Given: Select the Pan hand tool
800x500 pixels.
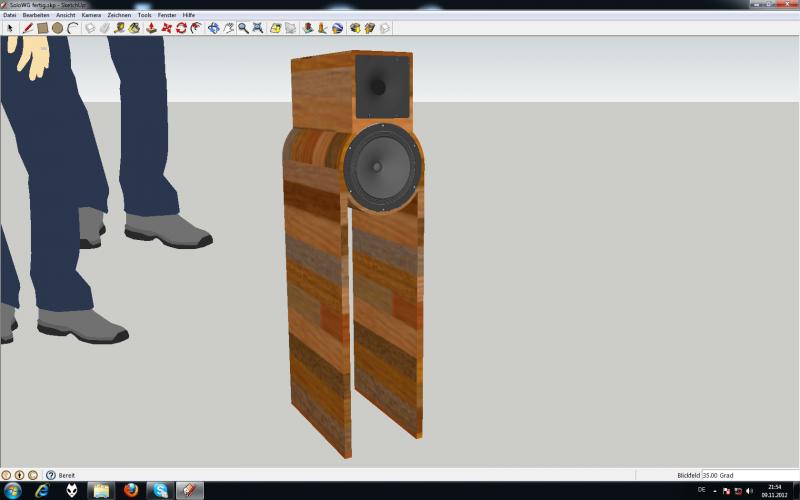Looking at the screenshot, I should (x=228, y=28).
